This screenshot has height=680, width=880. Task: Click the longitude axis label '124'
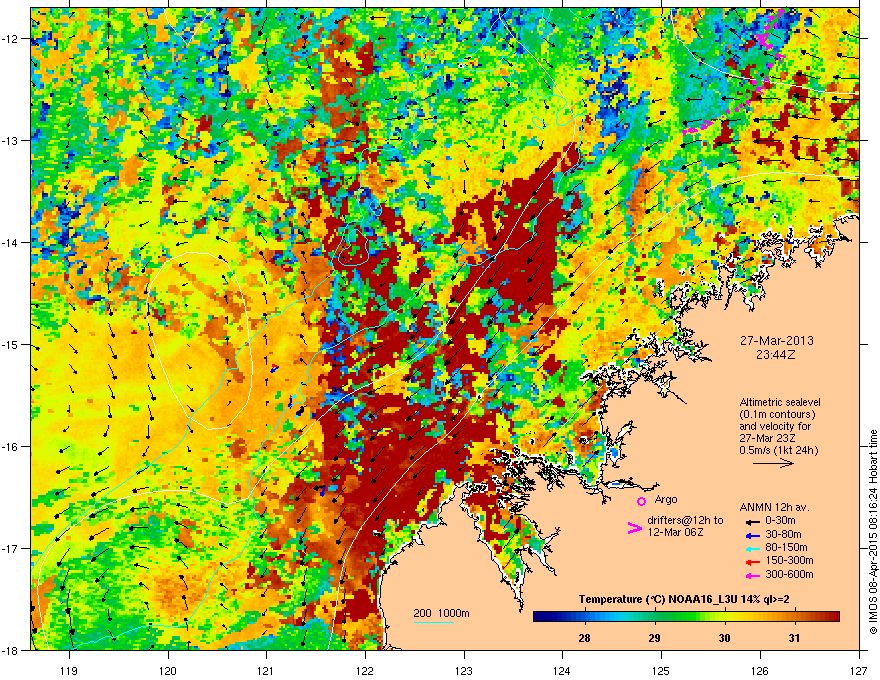(x=562, y=670)
